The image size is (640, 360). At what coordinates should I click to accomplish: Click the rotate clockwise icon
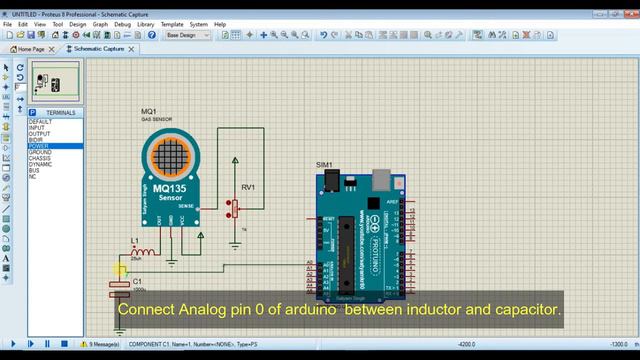(x=20, y=67)
